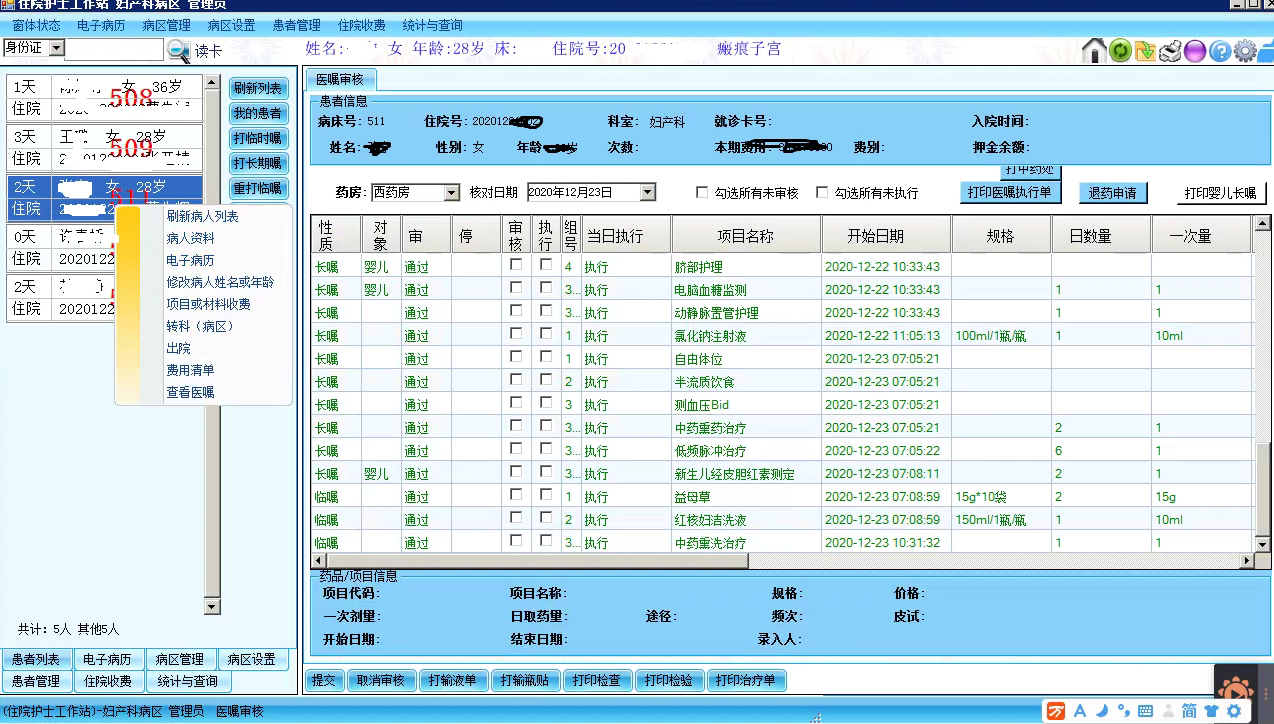Viewport: 1274px width, 724px height.
Task: Toggle the input method letter A icon
Action: pyautogui.click(x=1080, y=711)
